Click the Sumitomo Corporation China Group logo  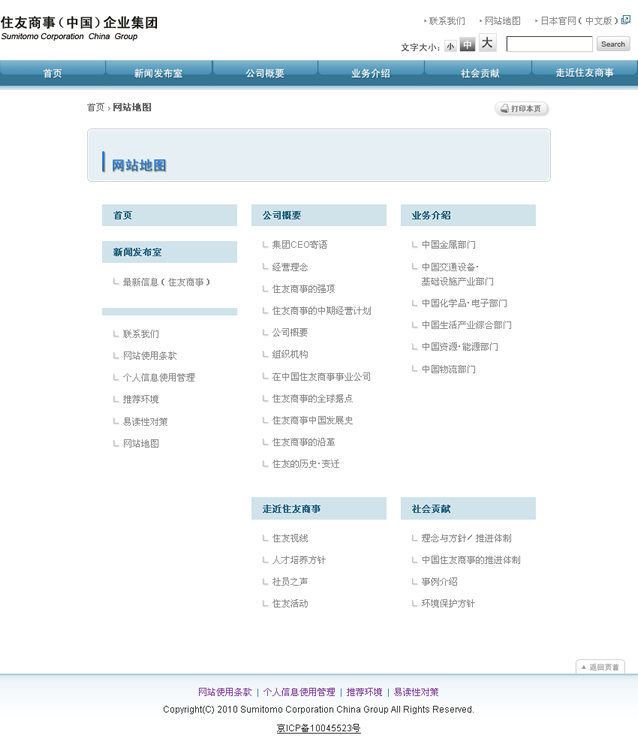click(x=79, y=29)
